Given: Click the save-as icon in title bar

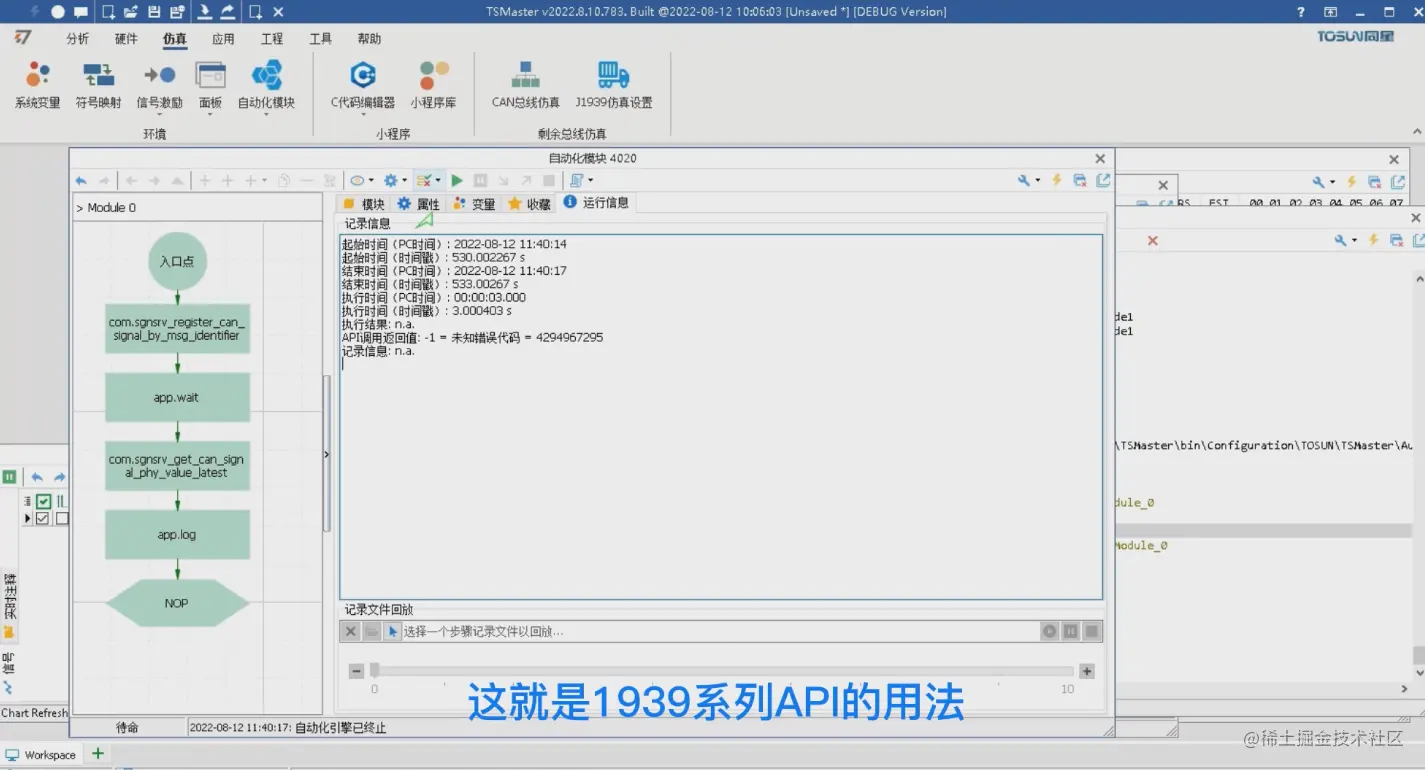Looking at the screenshot, I should [177, 12].
